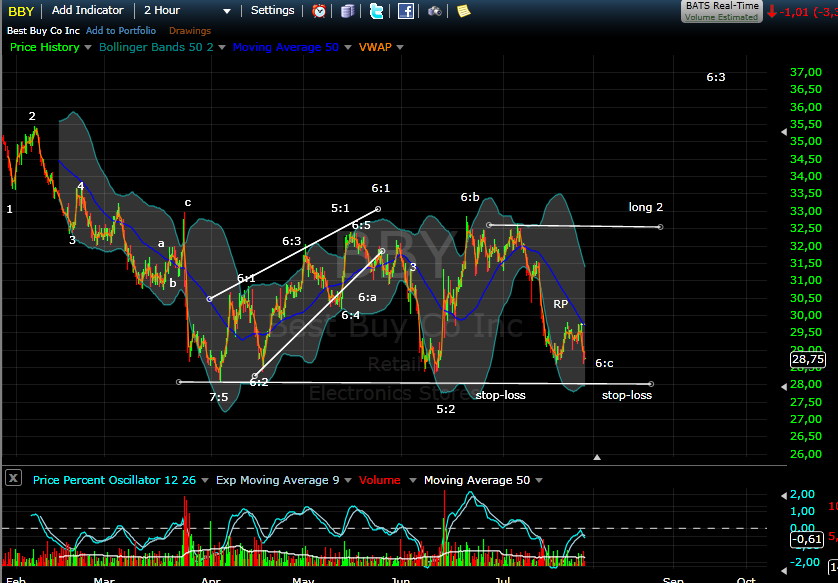Click Add Indicator button

pyautogui.click(x=87, y=11)
